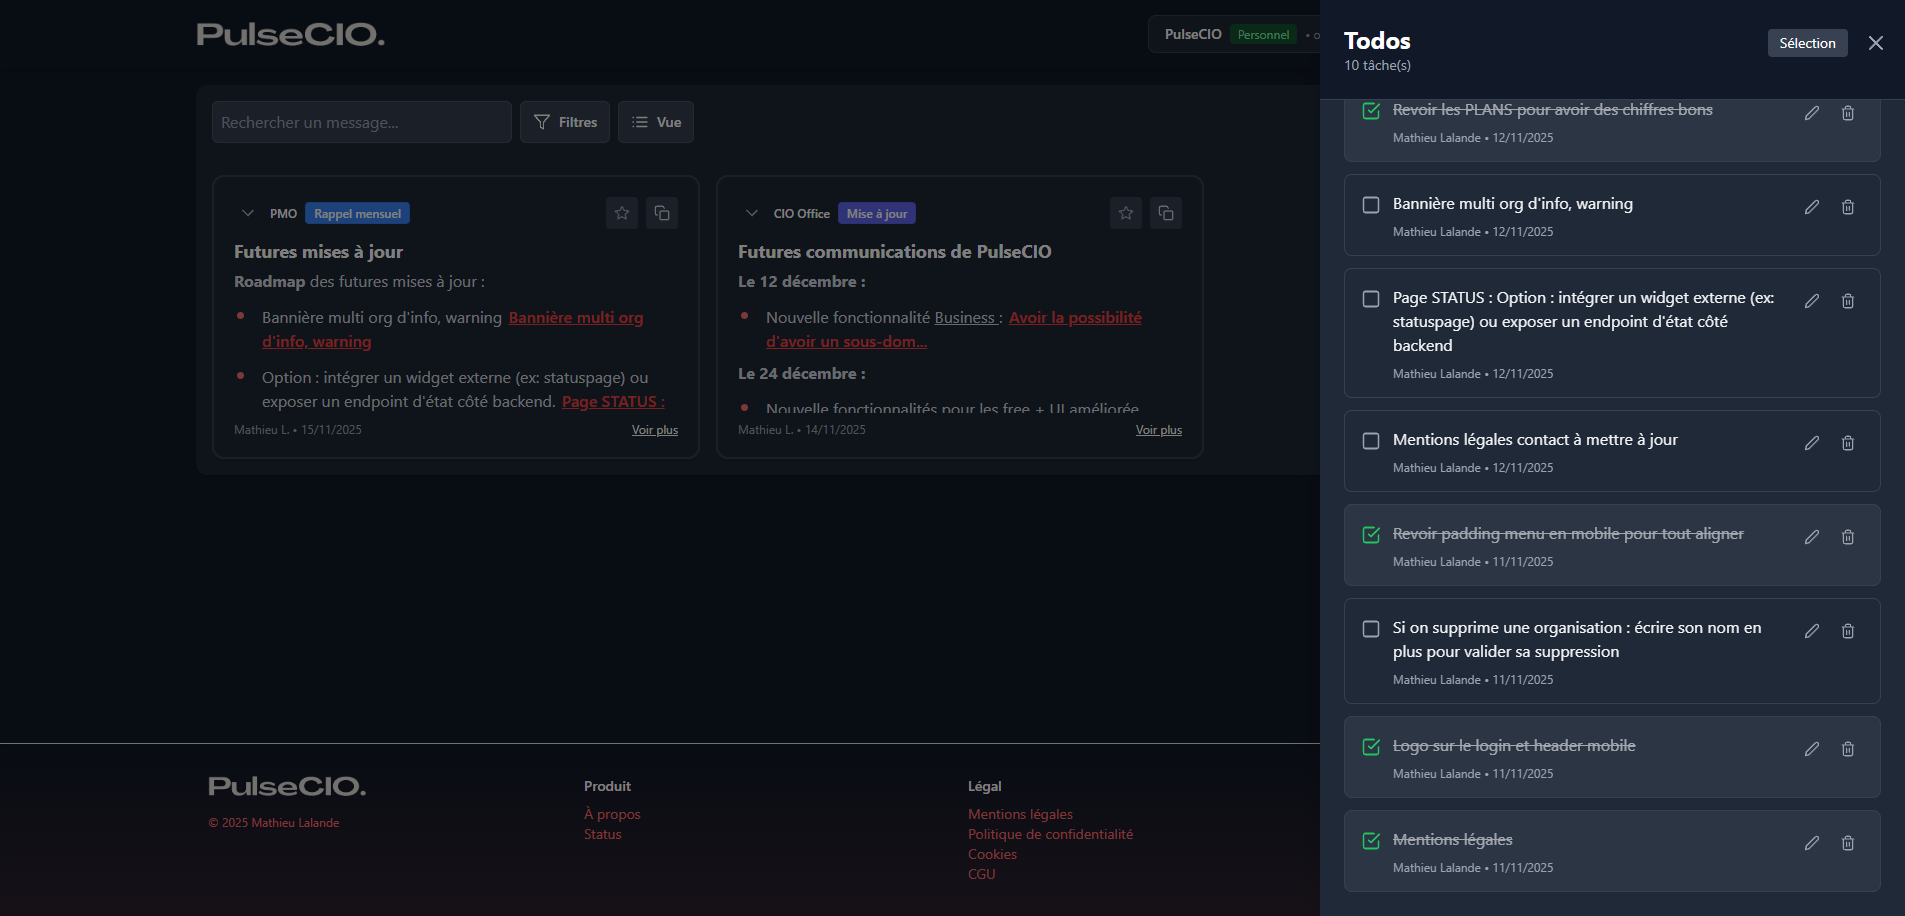
Task: Collapse the CIO Office card chevron
Action: 752,213
